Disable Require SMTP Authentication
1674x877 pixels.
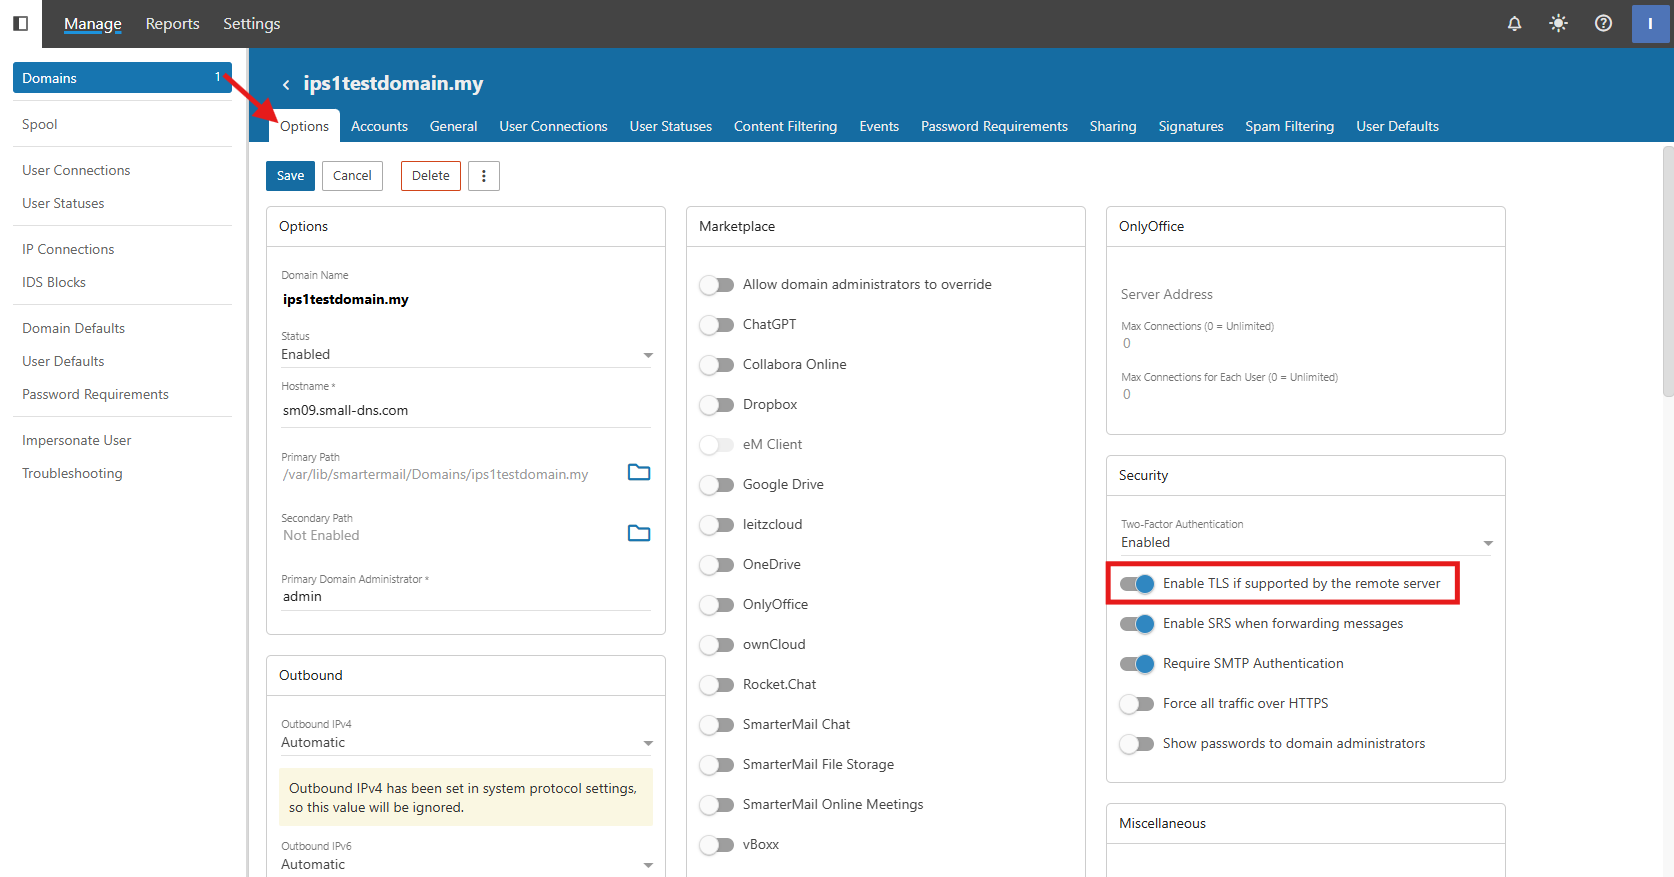pyautogui.click(x=1137, y=664)
